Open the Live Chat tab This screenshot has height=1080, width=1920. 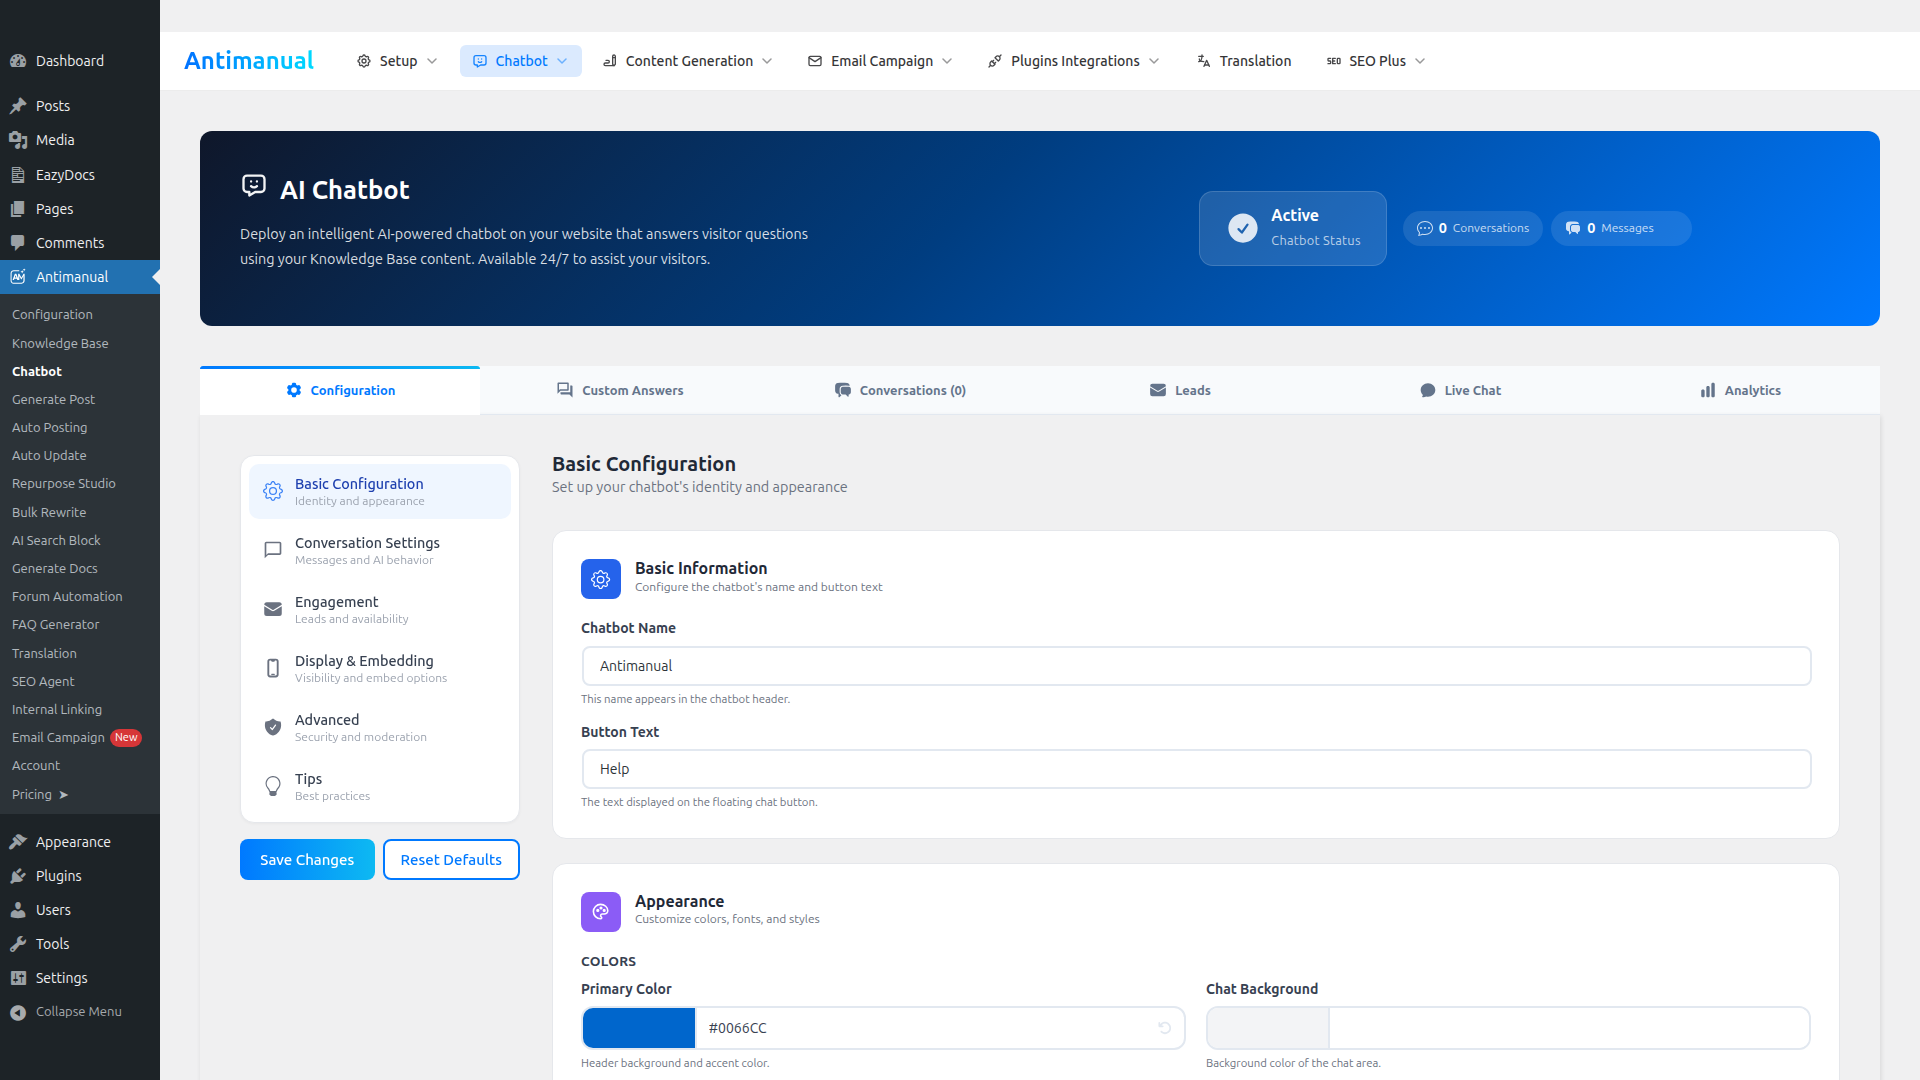tap(1461, 390)
